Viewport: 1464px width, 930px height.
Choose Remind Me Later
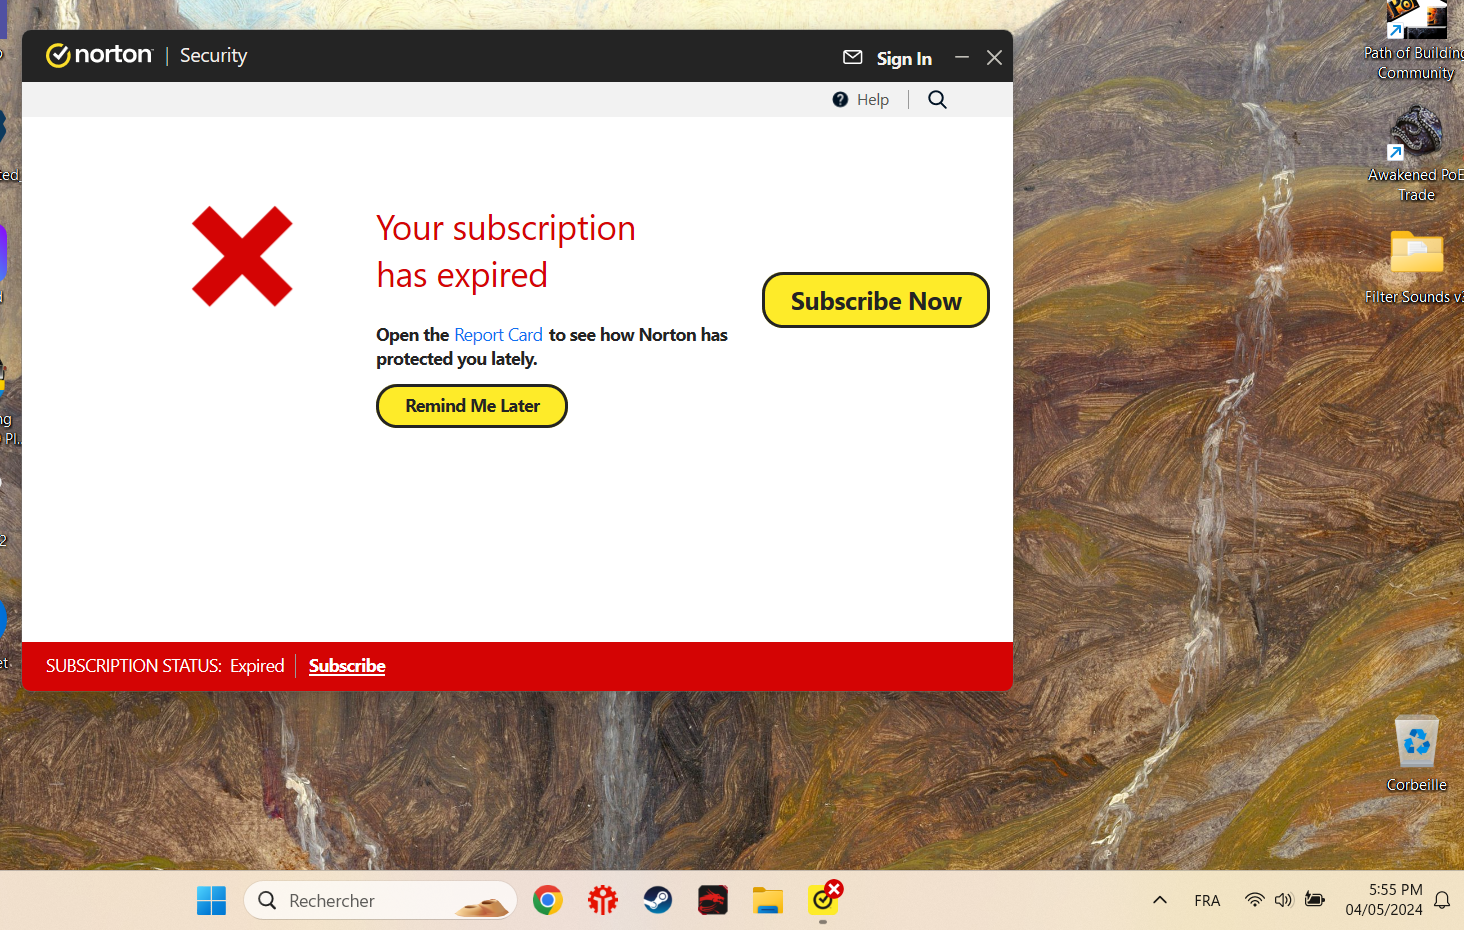[x=472, y=406]
